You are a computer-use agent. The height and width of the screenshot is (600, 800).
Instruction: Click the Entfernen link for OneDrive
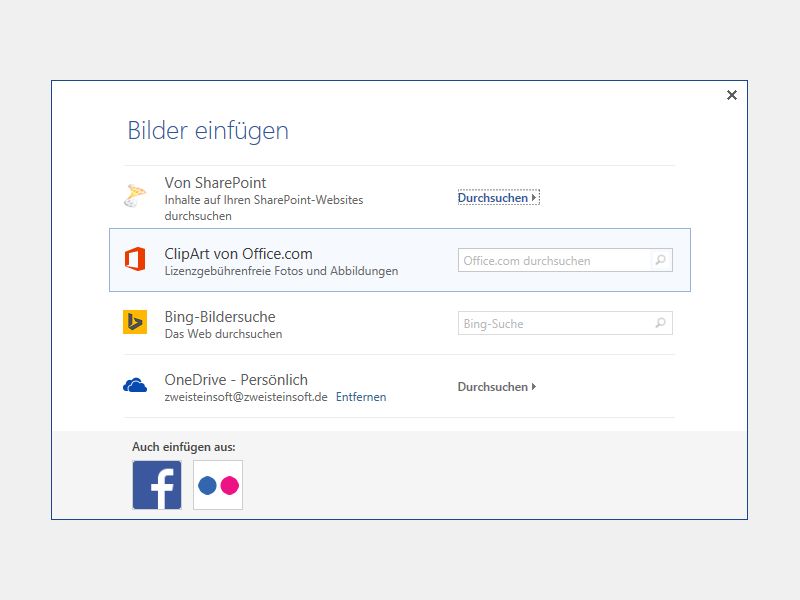coord(361,397)
